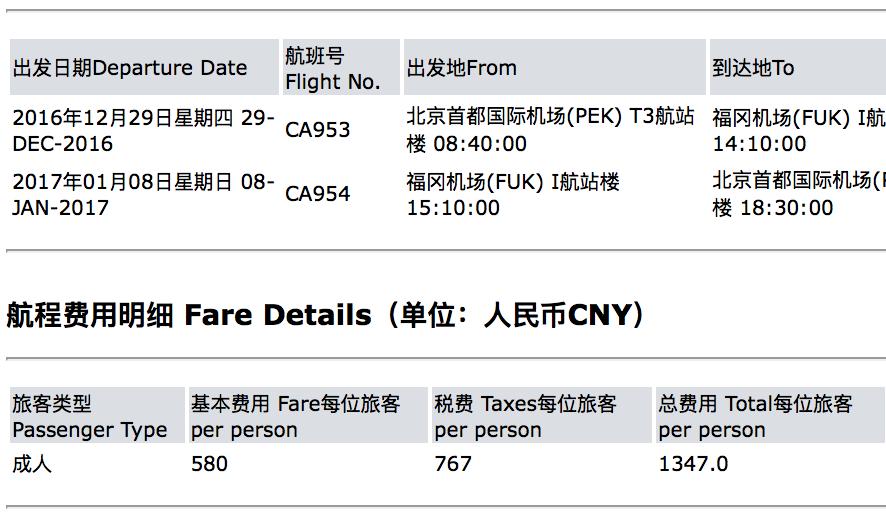Select the total fare value 1347.0
Screen dimensions: 886x524
(693, 464)
